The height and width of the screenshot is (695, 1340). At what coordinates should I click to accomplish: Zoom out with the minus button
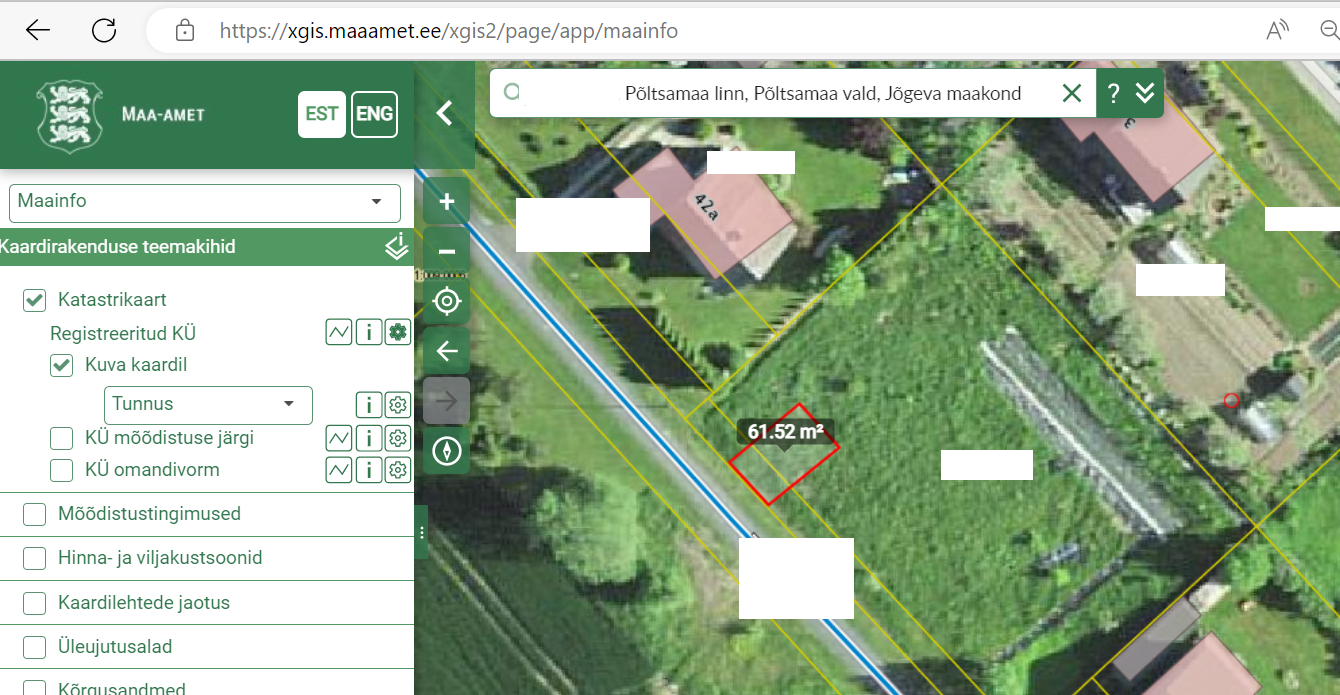tap(446, 252)
